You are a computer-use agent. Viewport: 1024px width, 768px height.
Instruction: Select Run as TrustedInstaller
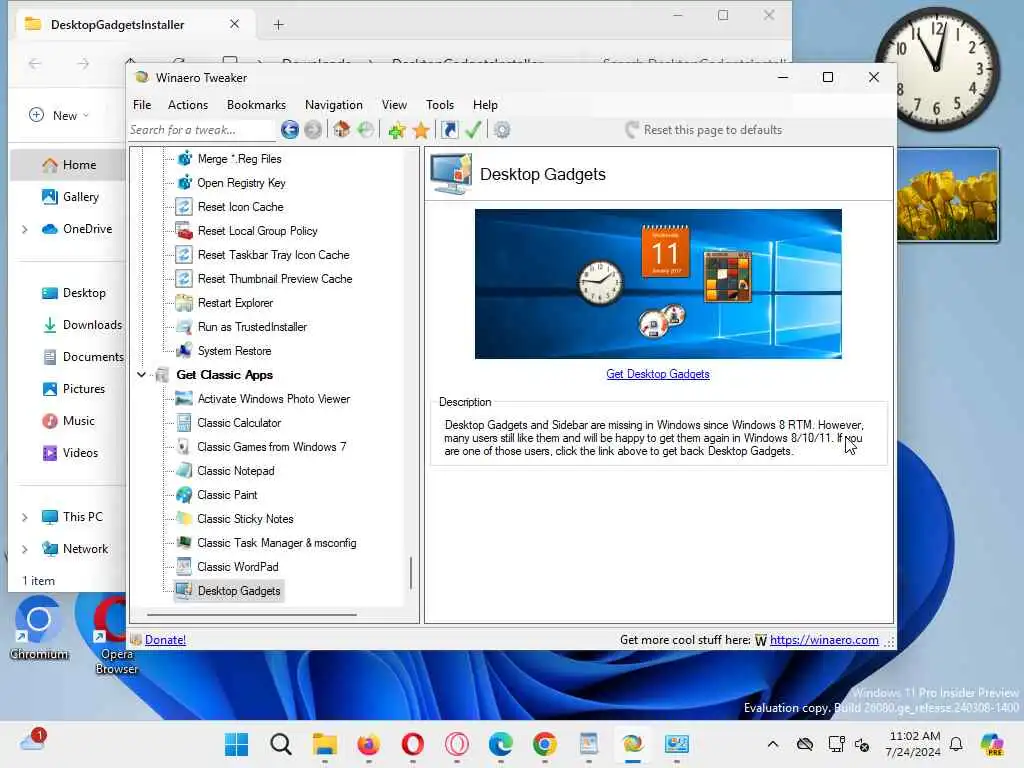(x=252, y=327)
